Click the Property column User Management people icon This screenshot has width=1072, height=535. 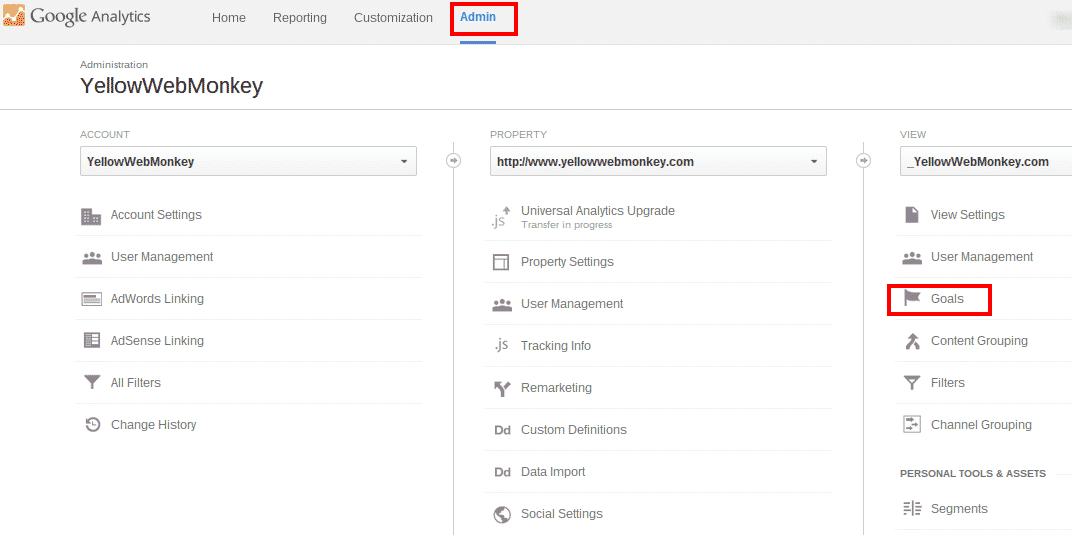coord(502,305)
